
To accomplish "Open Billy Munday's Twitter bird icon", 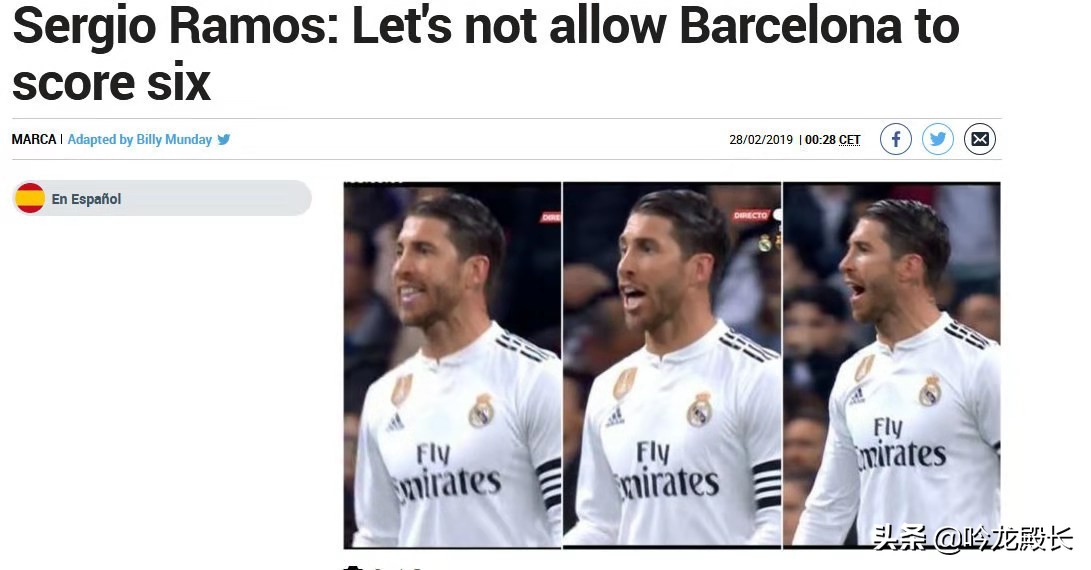I will 224,139.
